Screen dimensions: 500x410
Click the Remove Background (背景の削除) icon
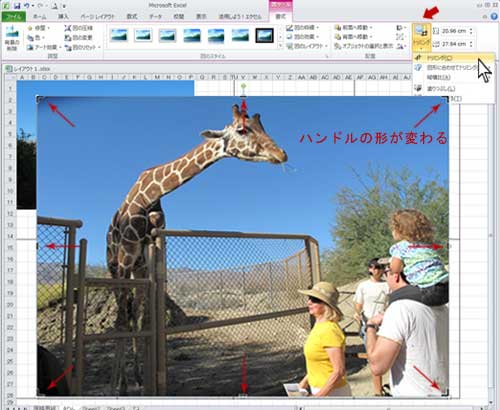click(12, 38)
